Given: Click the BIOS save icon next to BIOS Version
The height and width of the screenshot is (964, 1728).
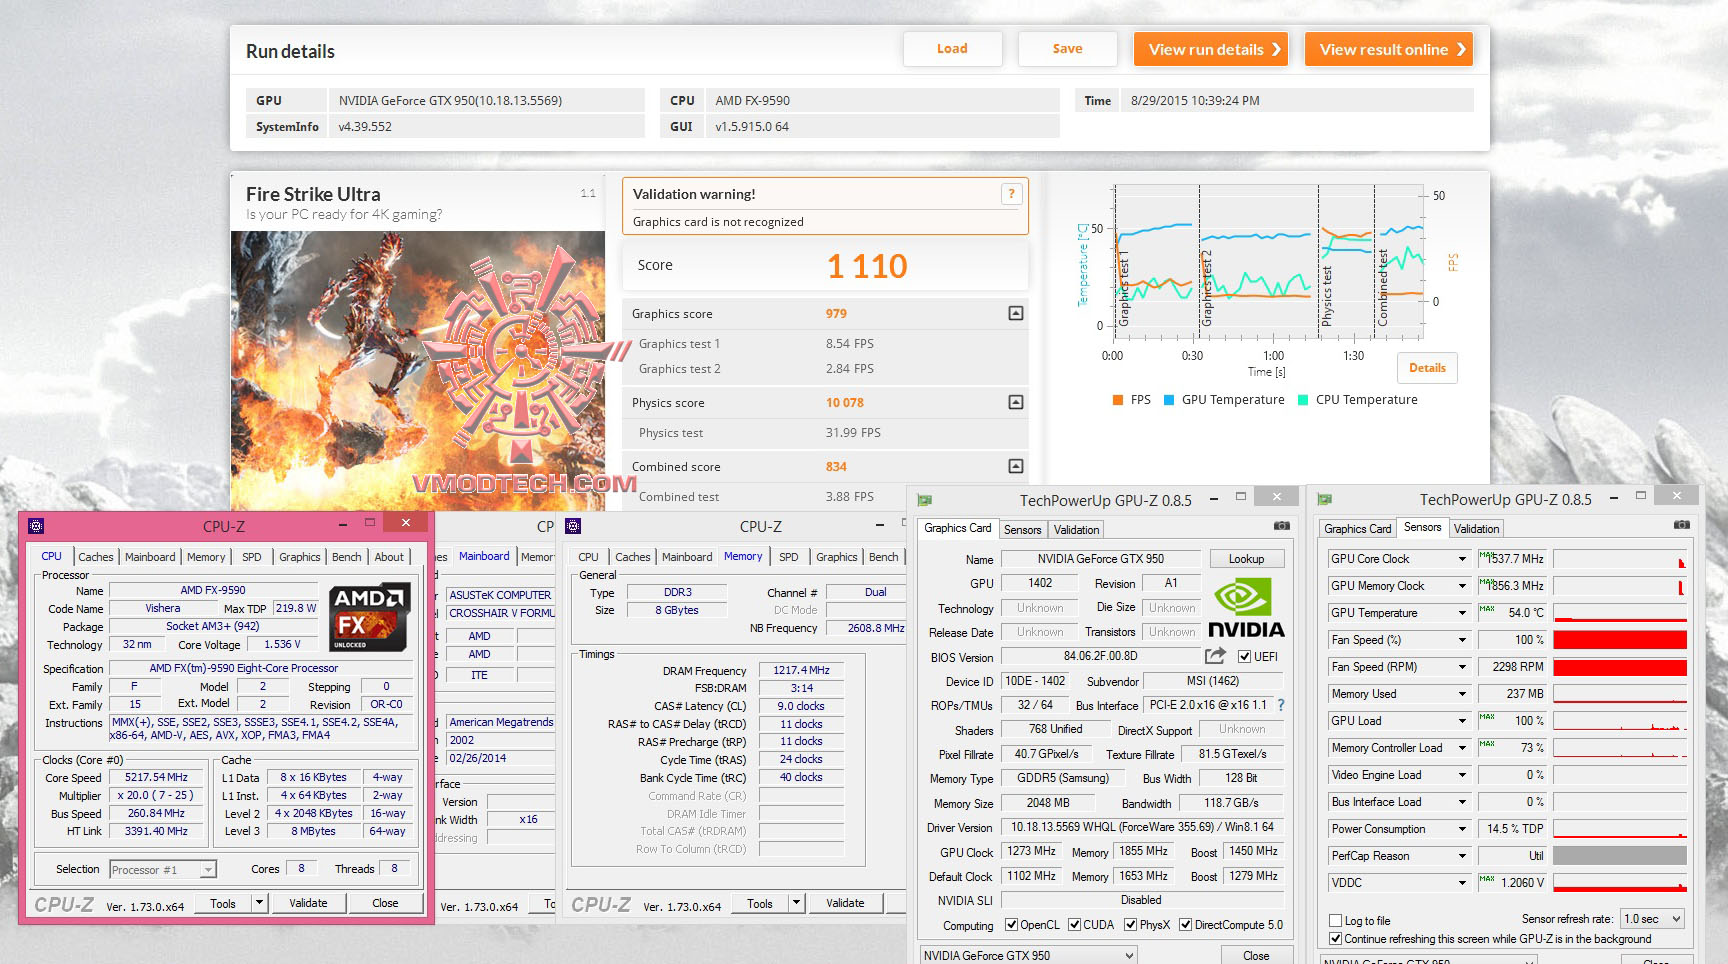Looking at the screenshot, I should (1215, 656).
